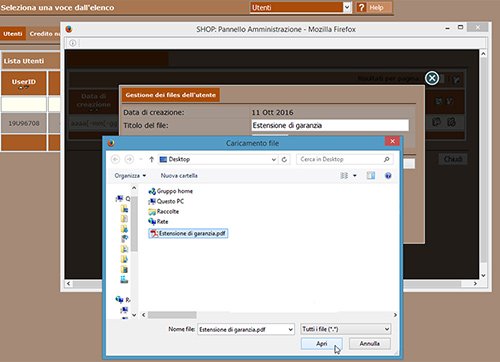Refresh the Desktop folder location
The width and height of the screenshot is (500, 362).
(284, 159)
